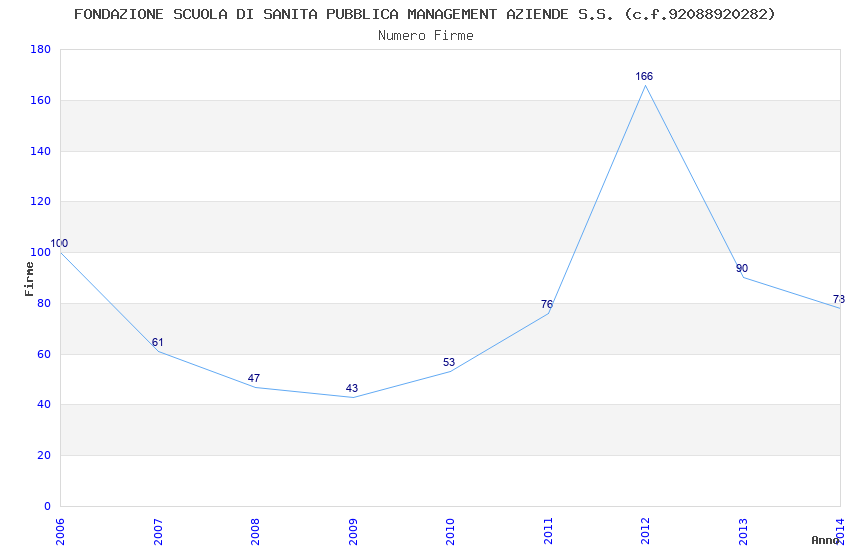Click the peak data label 166
The height and width of the screenshot is (550, 850).
click(644, 76)
